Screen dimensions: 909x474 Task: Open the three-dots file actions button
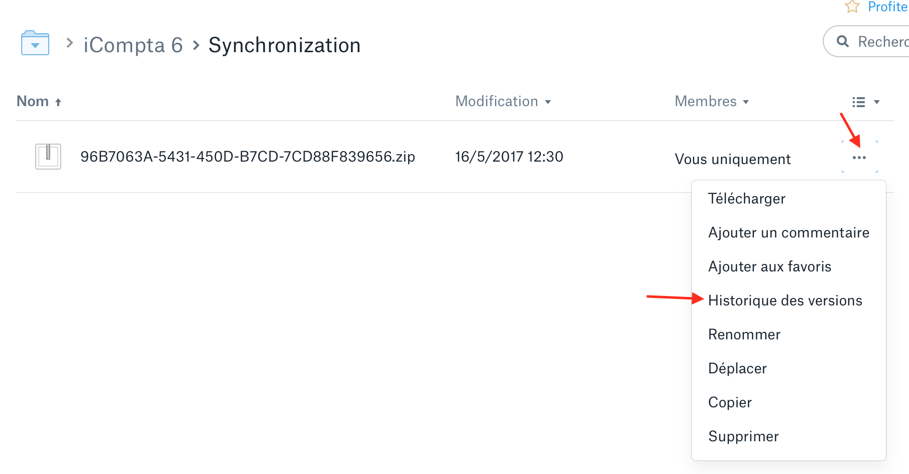pyautogui.click(x=859, y=158)
